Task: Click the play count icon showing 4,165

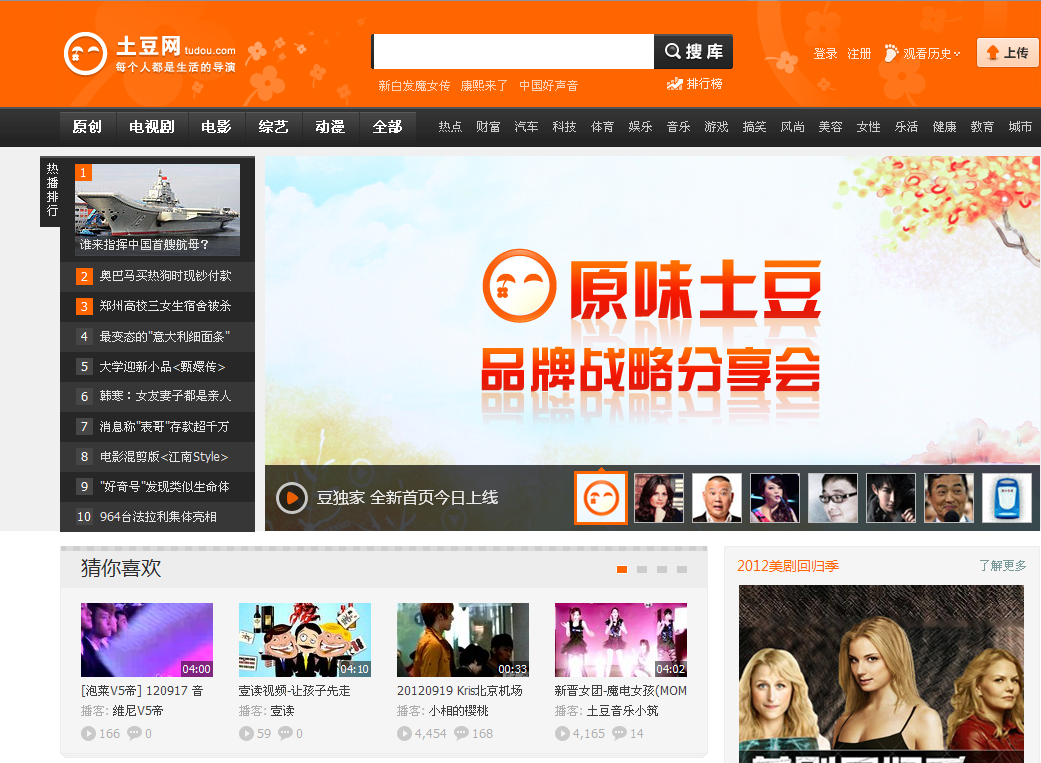Action: pos(562,734)
